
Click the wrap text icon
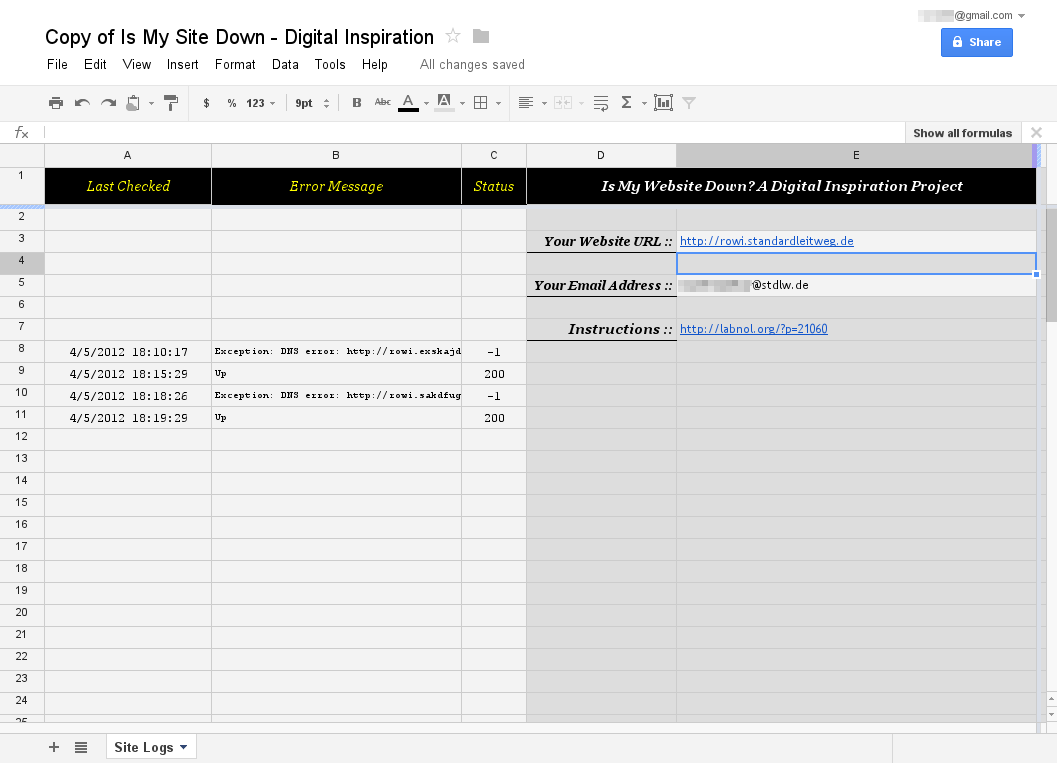601,103
